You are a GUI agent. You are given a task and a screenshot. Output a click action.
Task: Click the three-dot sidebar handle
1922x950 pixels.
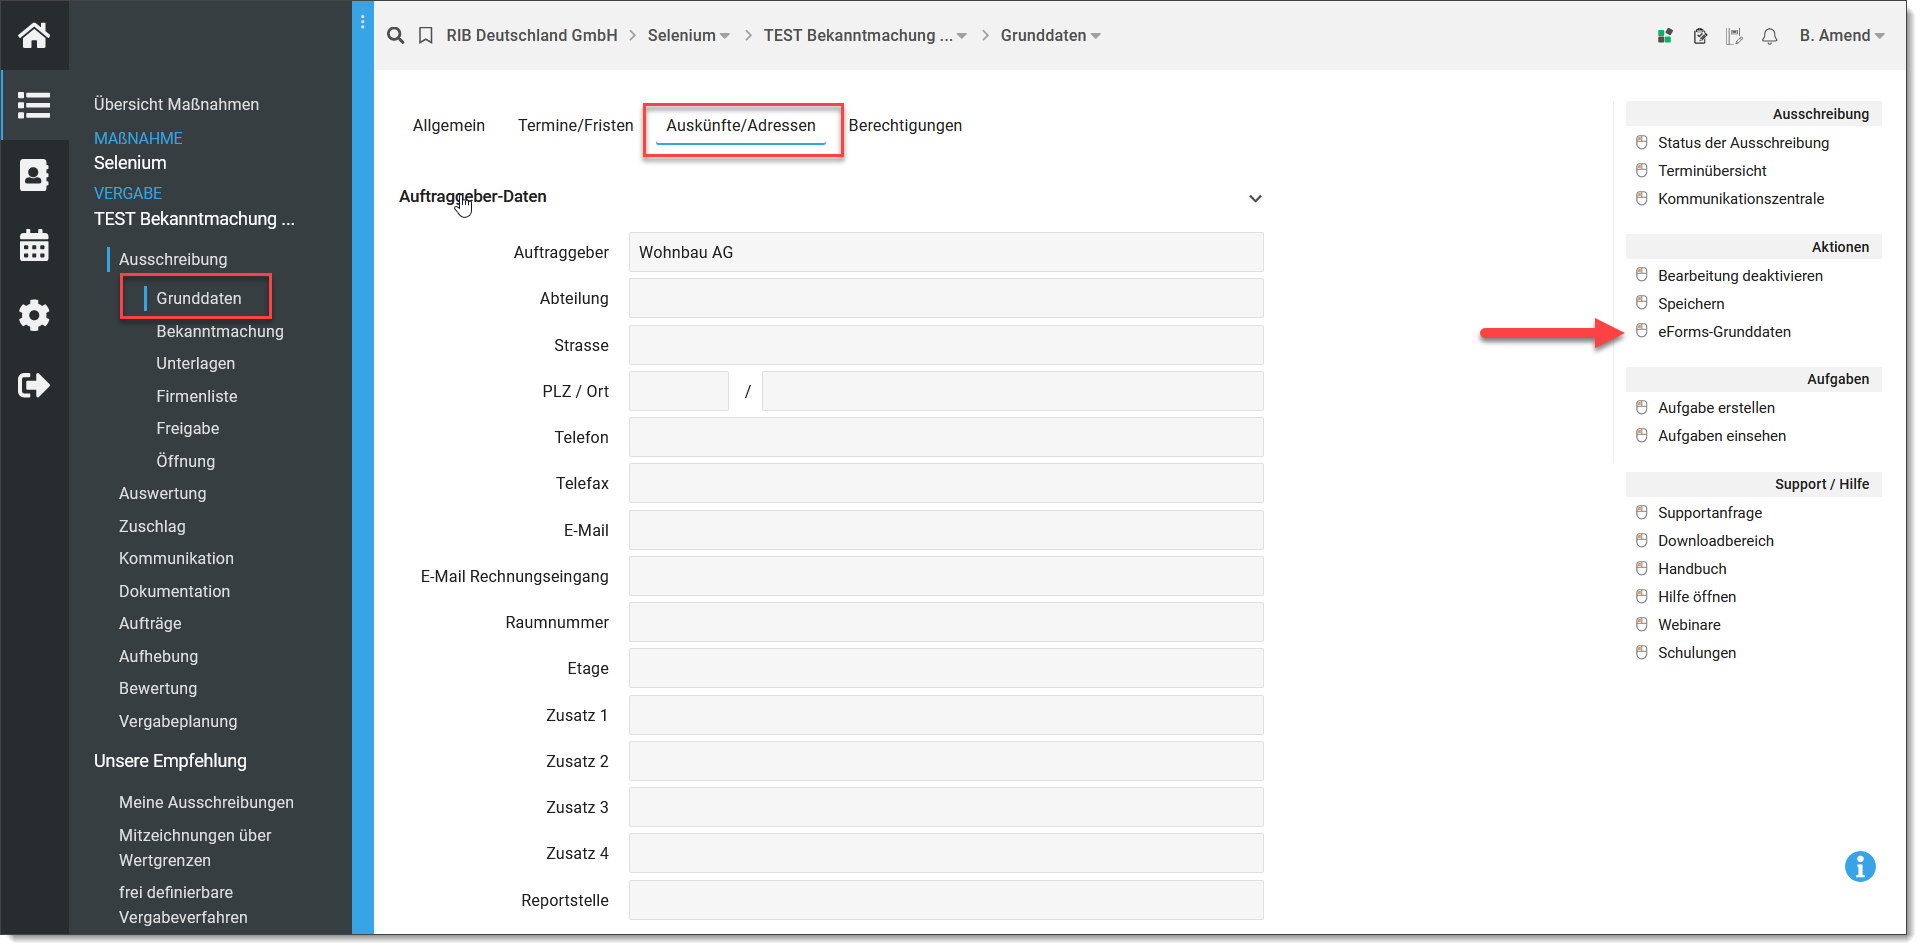(x=362, y=22)
